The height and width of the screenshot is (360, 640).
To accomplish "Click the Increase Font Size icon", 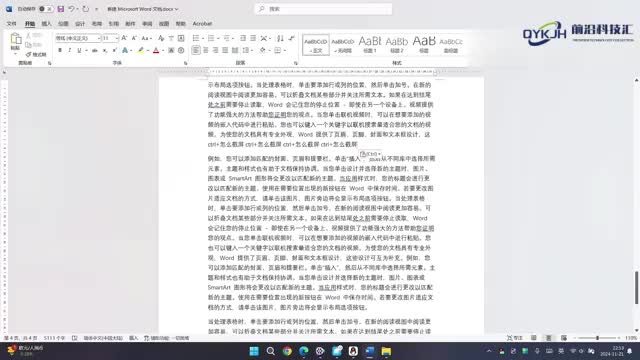I will (x=124, y=38).
